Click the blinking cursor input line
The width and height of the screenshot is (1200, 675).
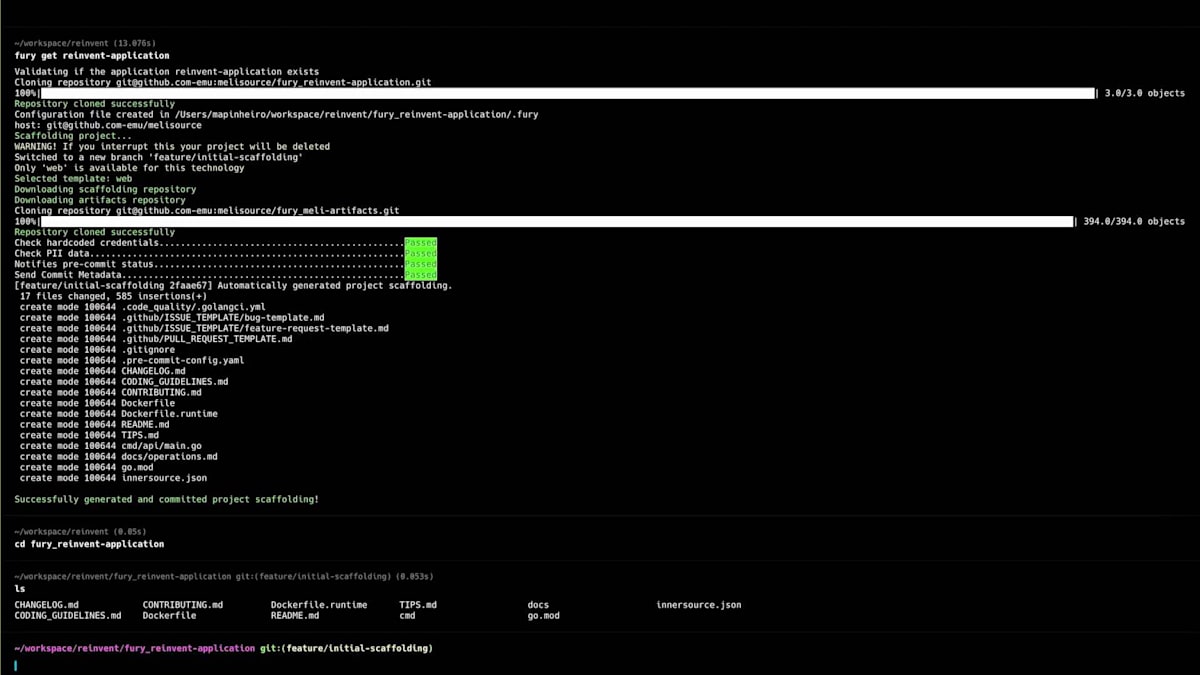tap(16, 665)
